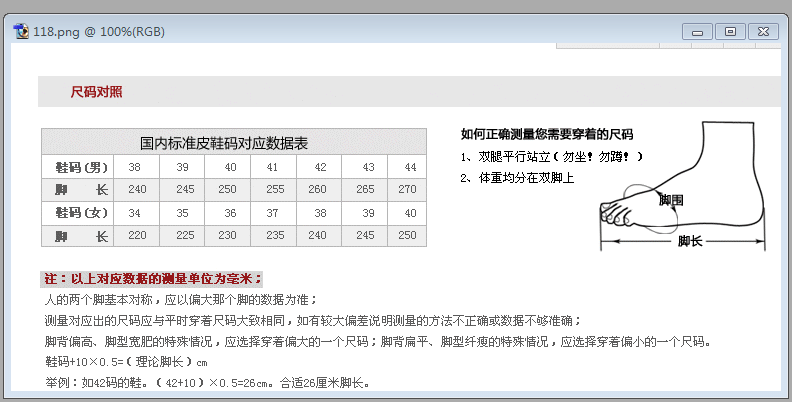Click women's shoe size cell 35
Screen dimensions: 792x402
point(182,213)
